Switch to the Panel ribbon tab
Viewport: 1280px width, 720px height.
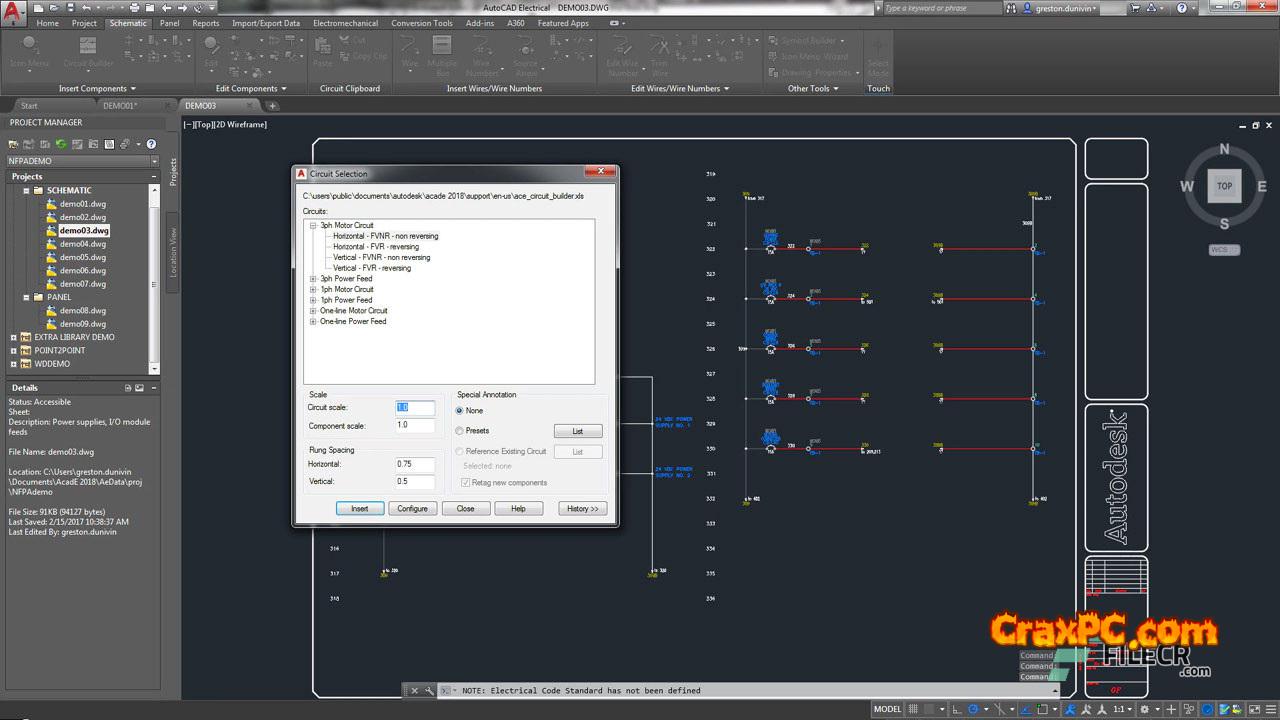click(x=169, y=23)
